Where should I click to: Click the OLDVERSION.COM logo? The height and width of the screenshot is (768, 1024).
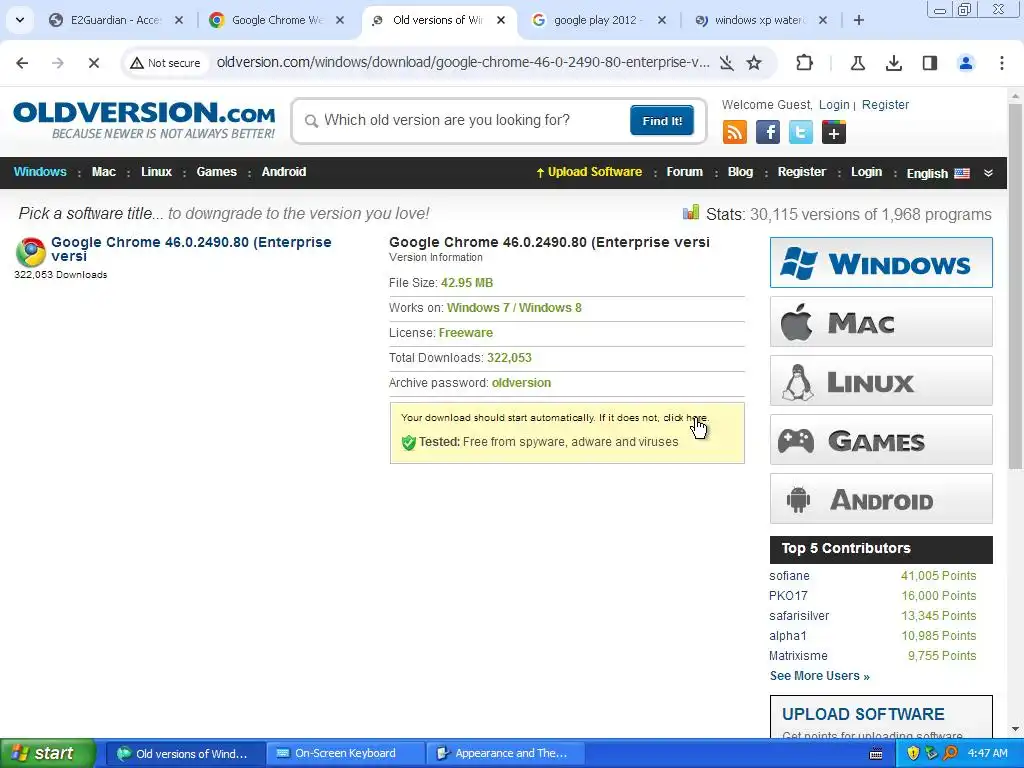[x=144, y=120]
